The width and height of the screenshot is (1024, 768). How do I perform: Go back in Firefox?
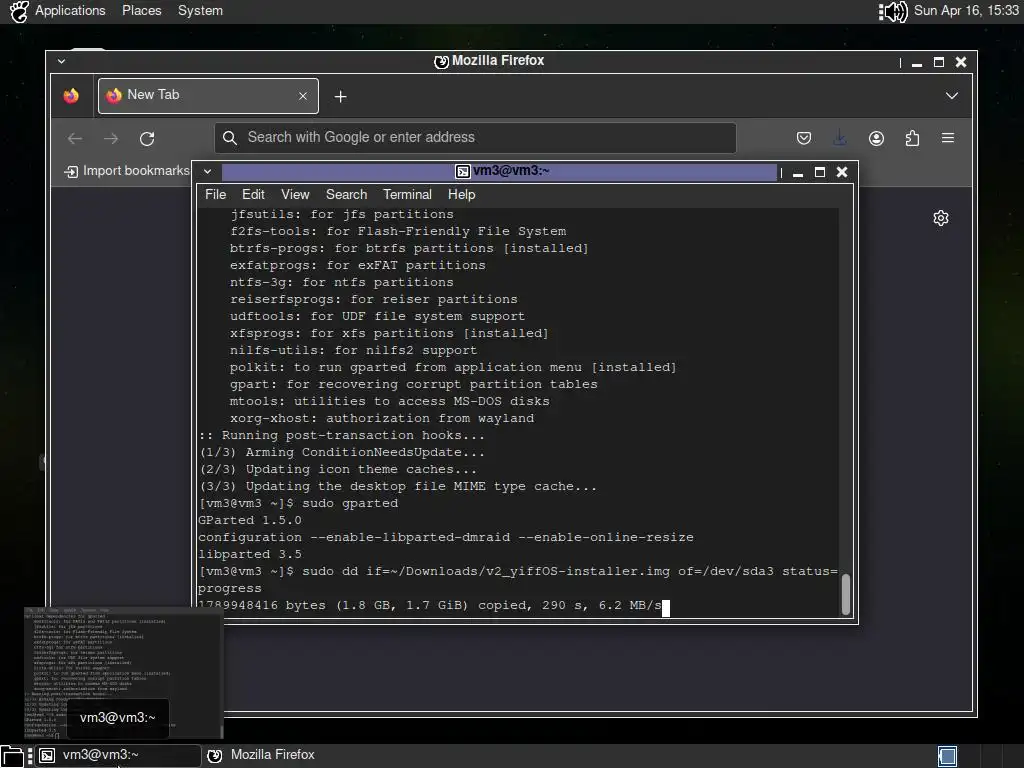[x=75, y=138]
